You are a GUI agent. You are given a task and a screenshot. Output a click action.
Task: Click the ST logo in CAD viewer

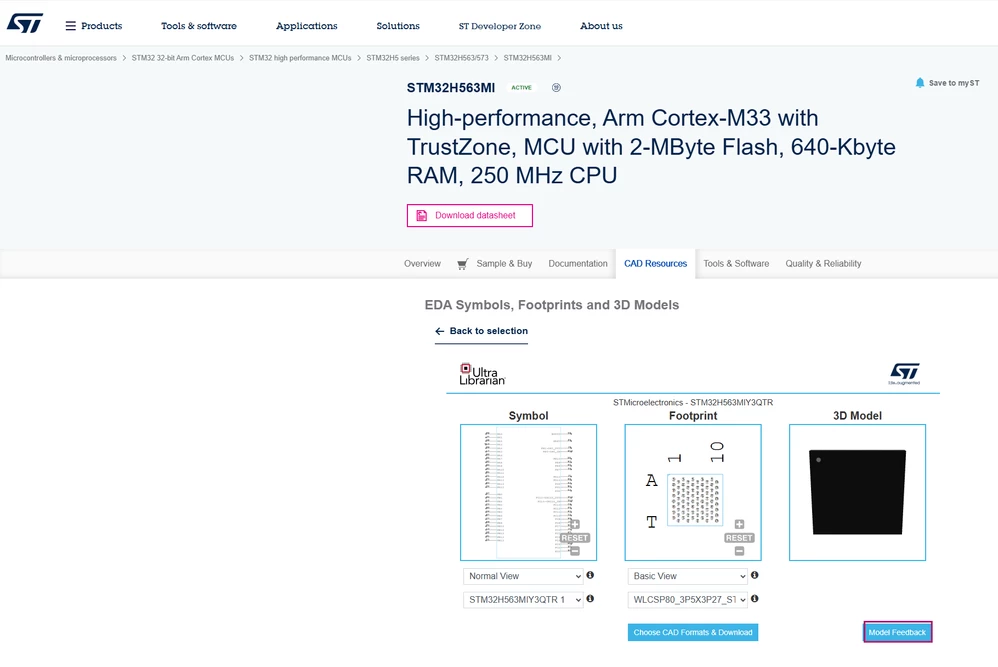[x=904, y=373]
